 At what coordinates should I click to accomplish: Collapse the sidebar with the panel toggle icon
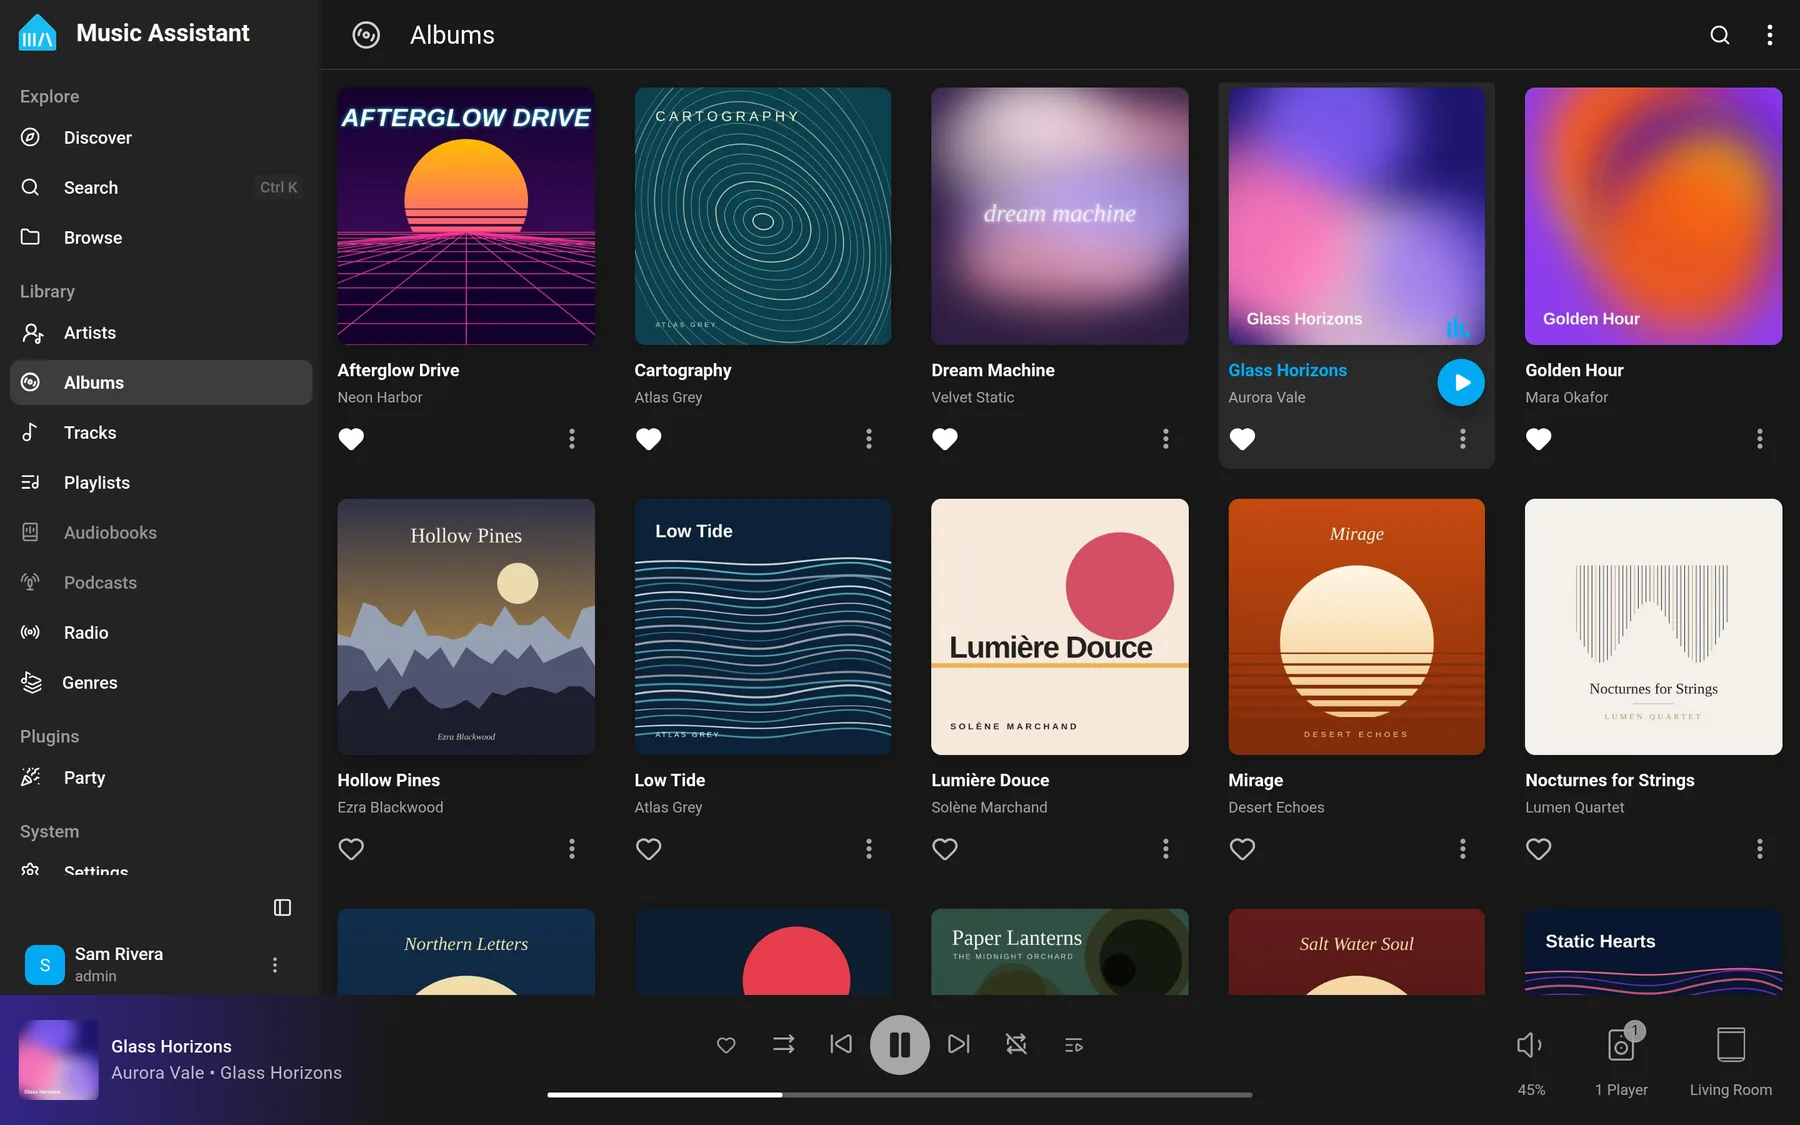point(282,907)
